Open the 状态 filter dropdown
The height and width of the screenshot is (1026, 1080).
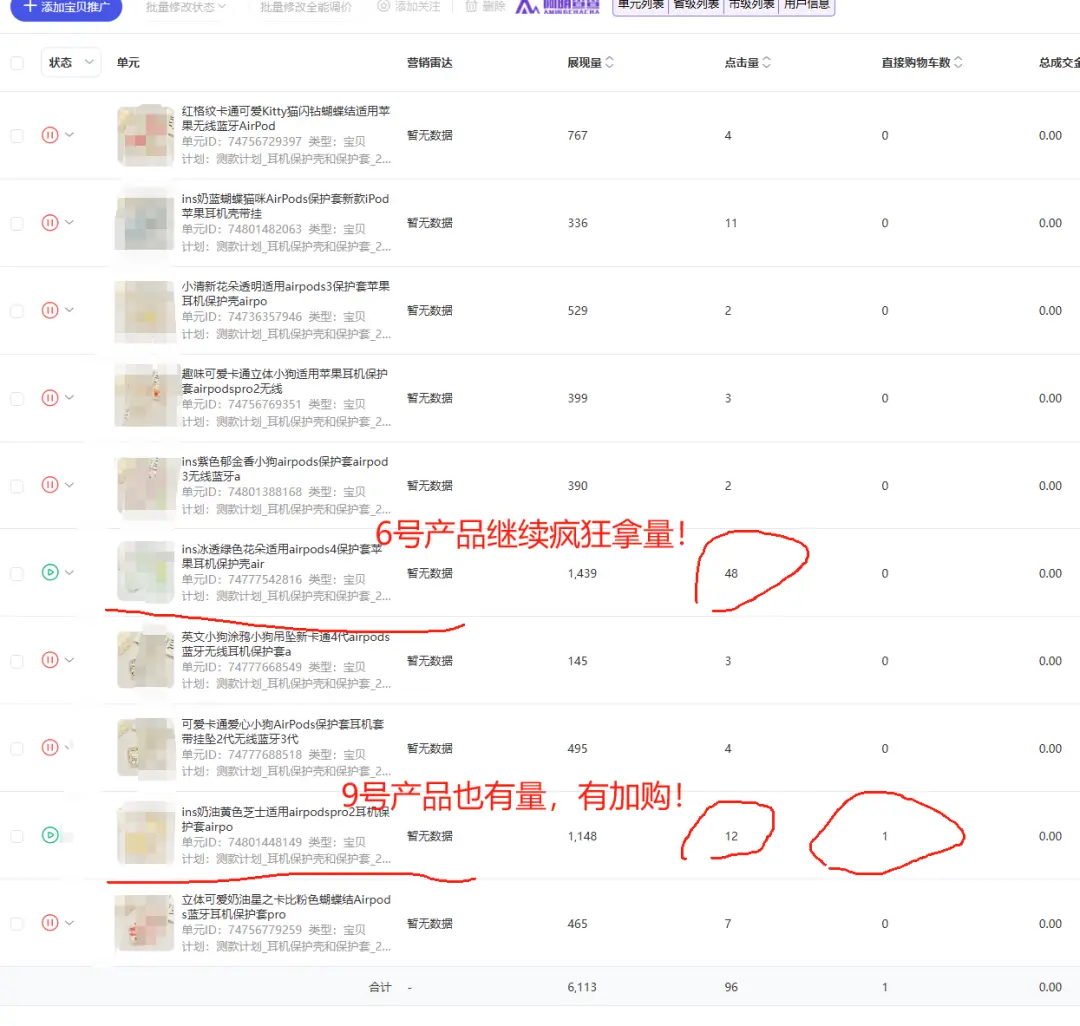point(71,63)
